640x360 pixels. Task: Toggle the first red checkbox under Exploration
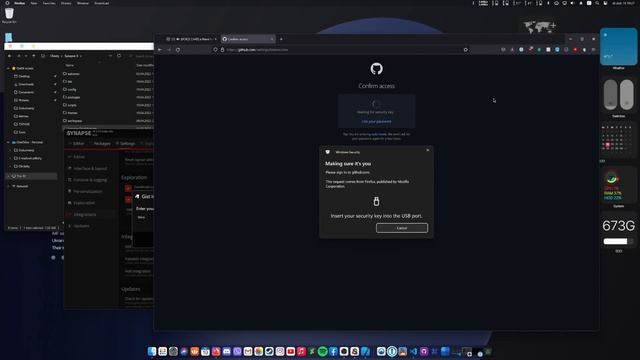[x=128, y=188]
